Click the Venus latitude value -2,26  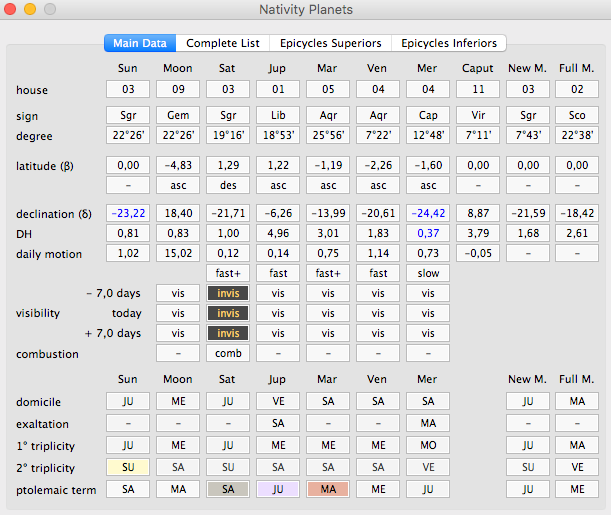(x=378, y=165)
